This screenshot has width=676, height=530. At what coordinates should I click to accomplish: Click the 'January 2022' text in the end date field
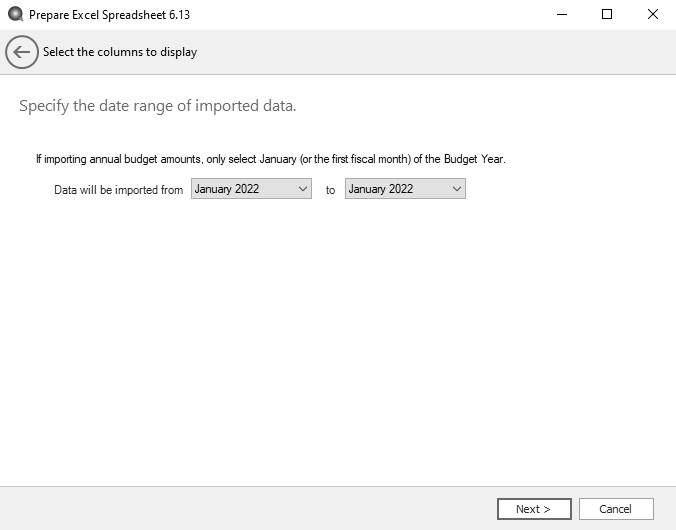pos(381,189)
